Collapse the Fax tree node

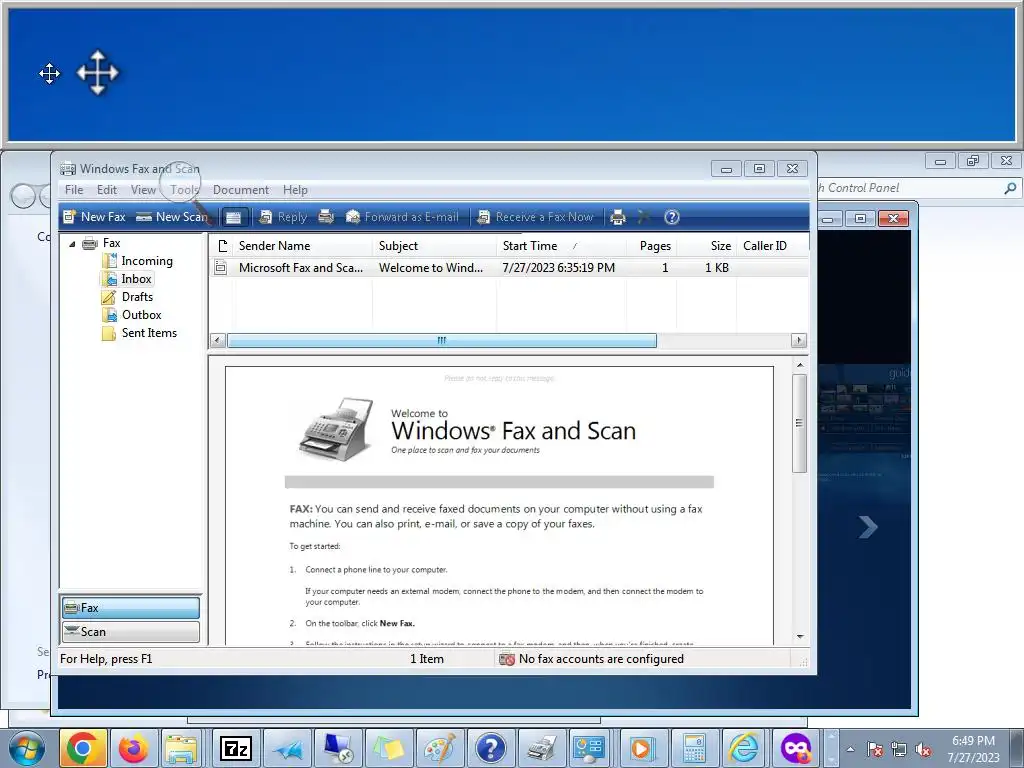tap(72, 244)
